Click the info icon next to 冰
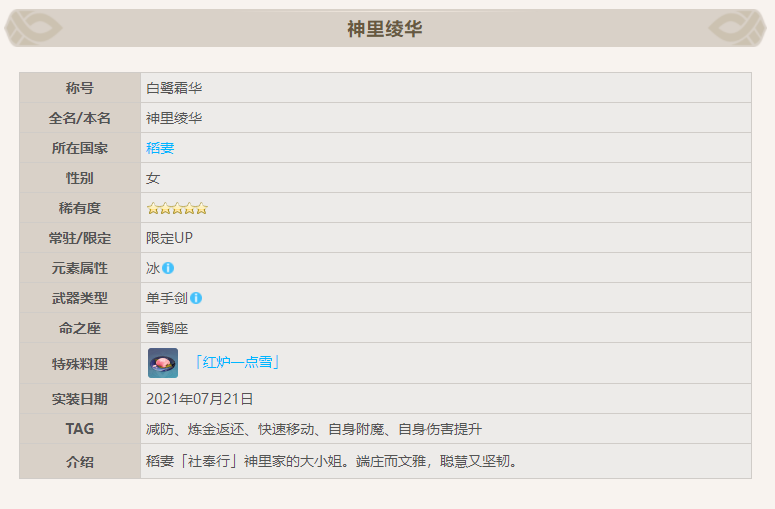Viewport: 775px width, 509px height. [x=168, y=268]
